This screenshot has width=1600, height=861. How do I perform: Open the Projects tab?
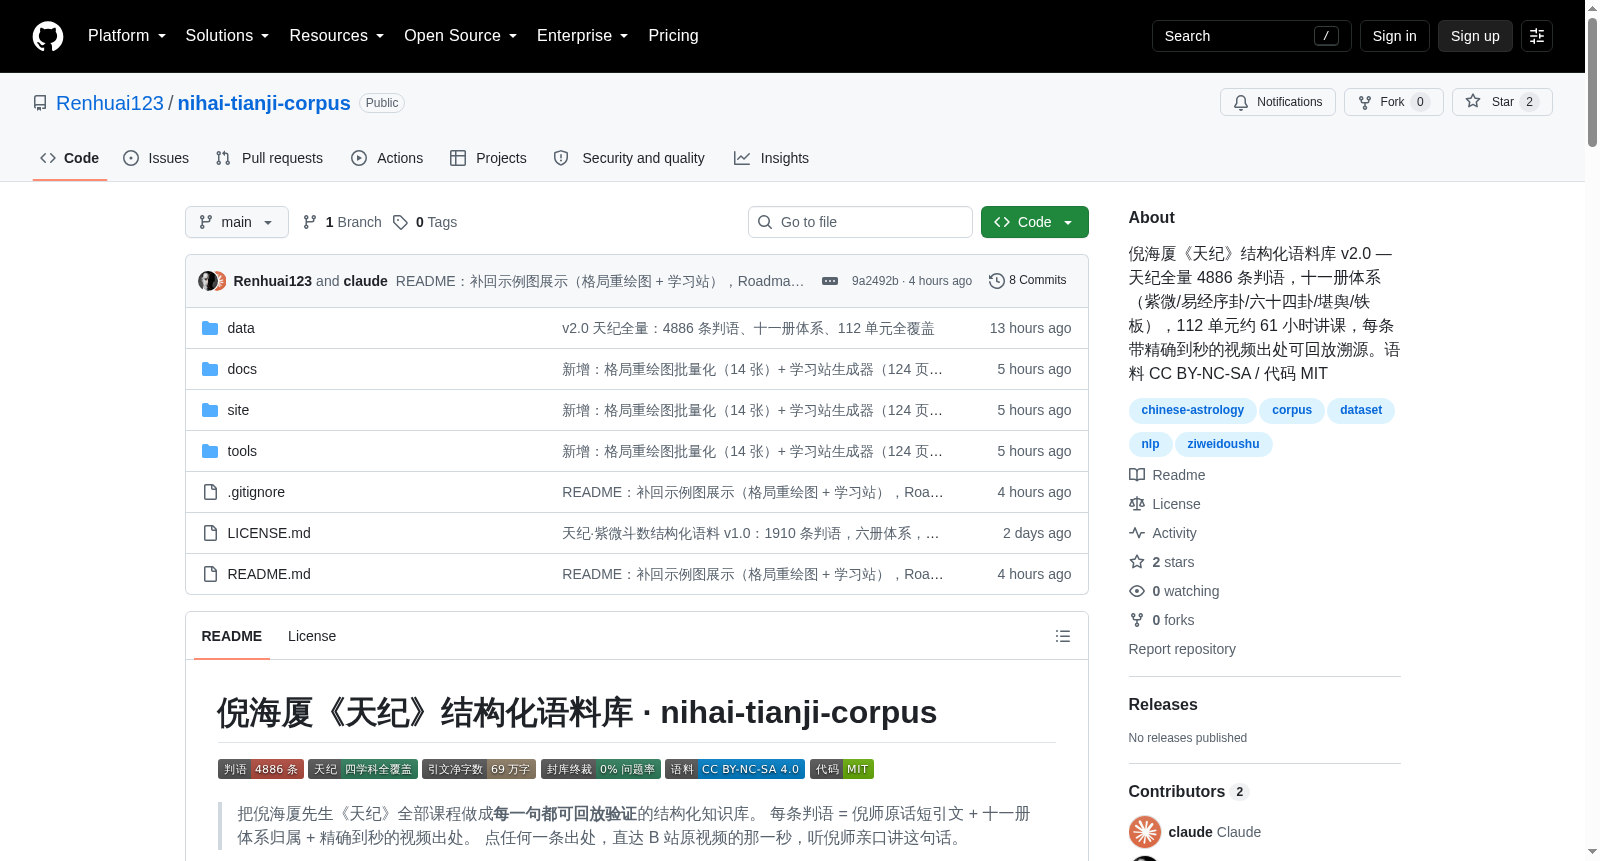(x=488, y=158)
